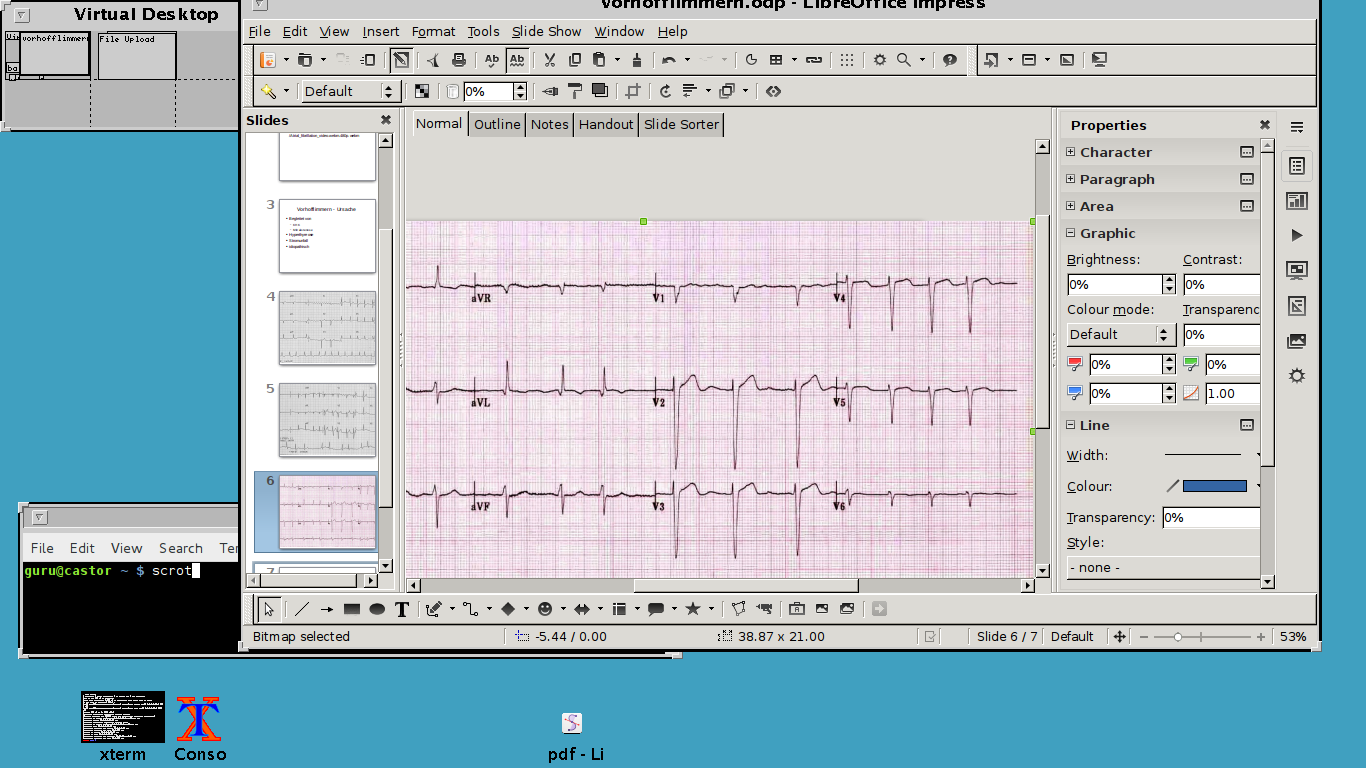Toggle Display Grid dotted icon

[x=847, y=60]
